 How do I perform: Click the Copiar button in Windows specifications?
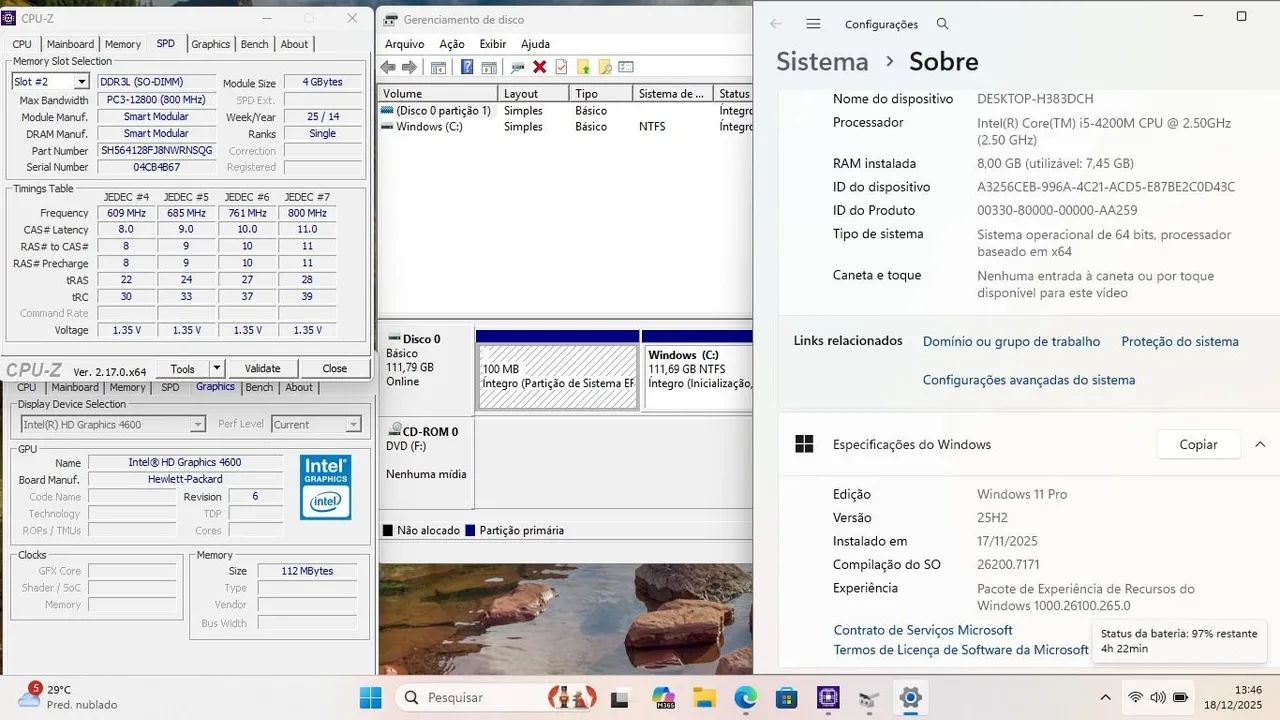(x=1198, y=444)
